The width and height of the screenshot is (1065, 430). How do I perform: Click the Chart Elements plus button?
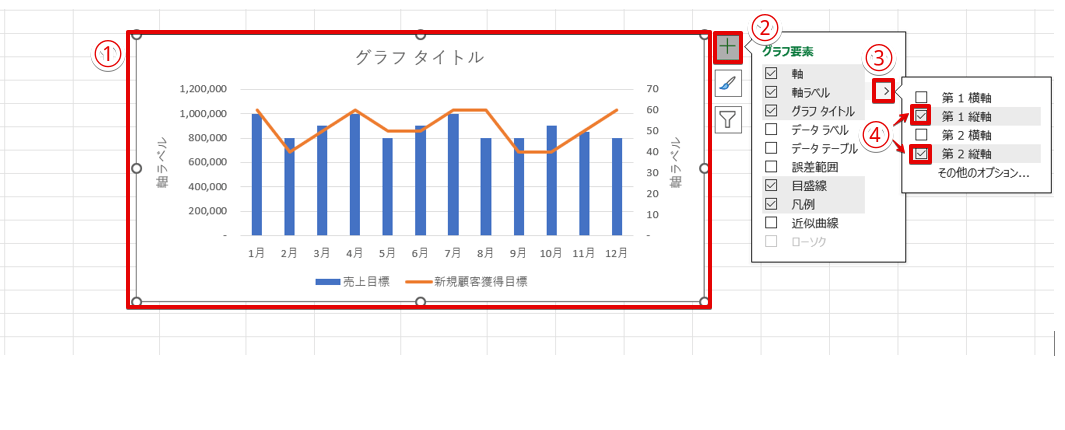click(x=728, y=47)
